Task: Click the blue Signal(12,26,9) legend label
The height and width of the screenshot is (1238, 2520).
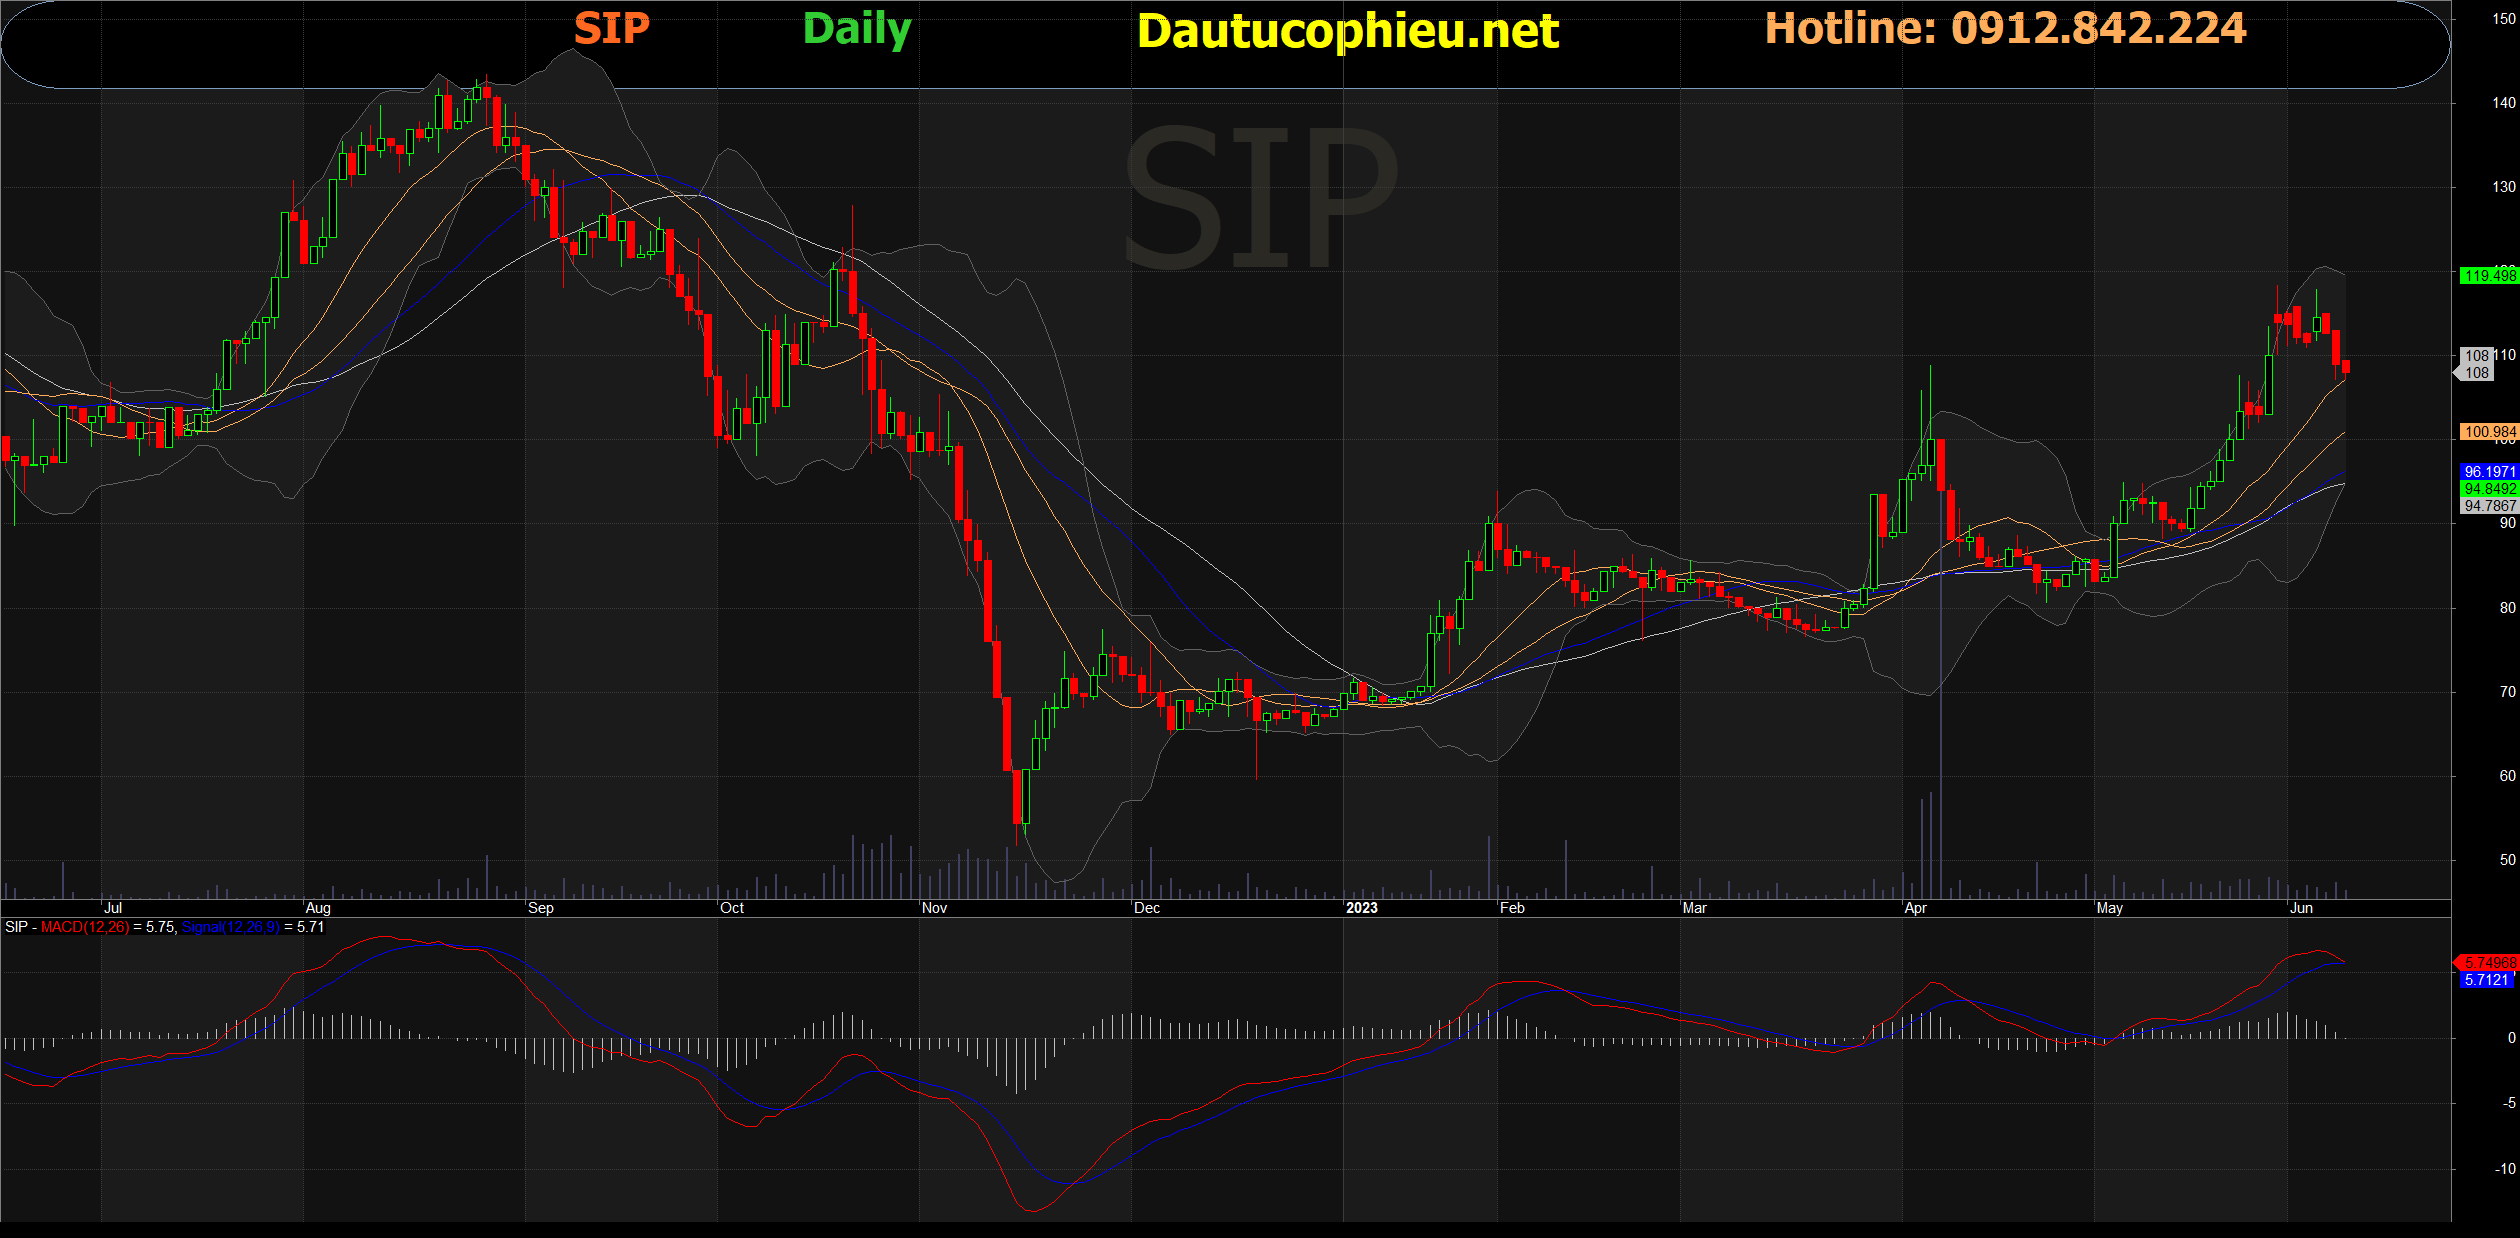Action: click(231, 927)
